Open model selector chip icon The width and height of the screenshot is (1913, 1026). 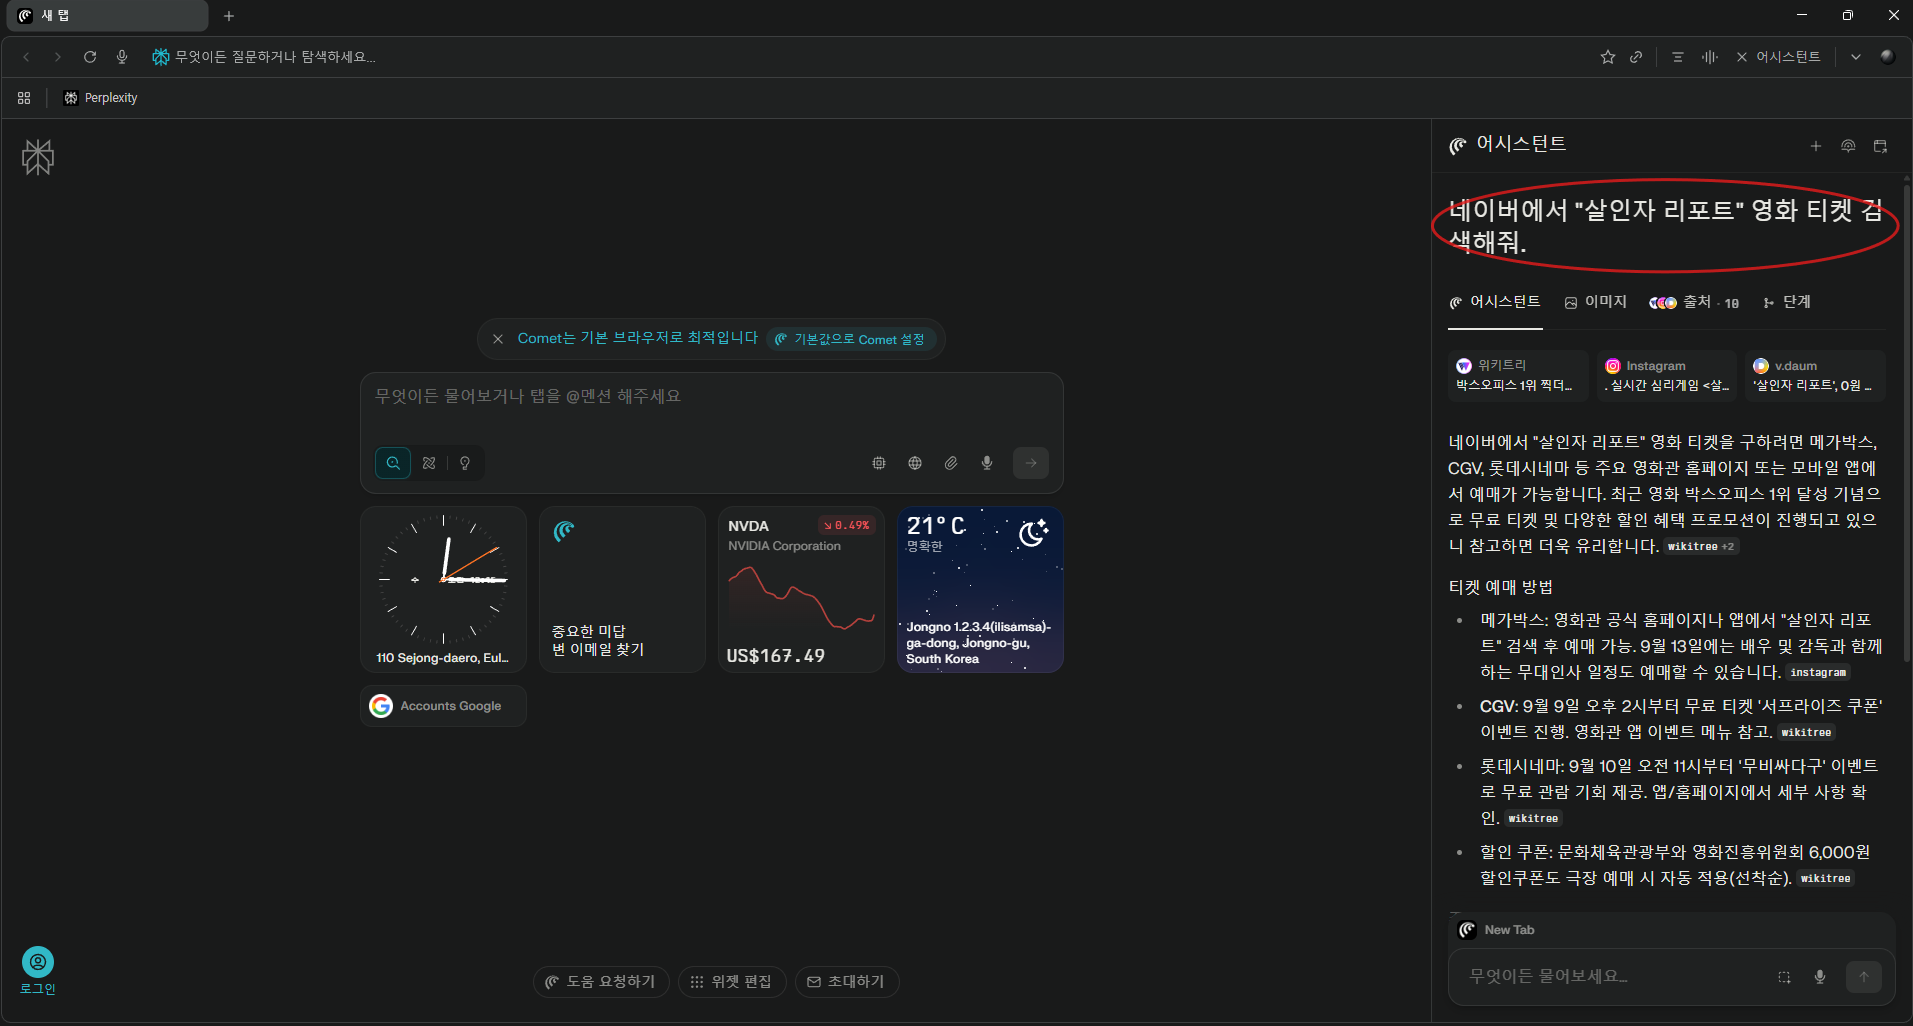[879, 463]
